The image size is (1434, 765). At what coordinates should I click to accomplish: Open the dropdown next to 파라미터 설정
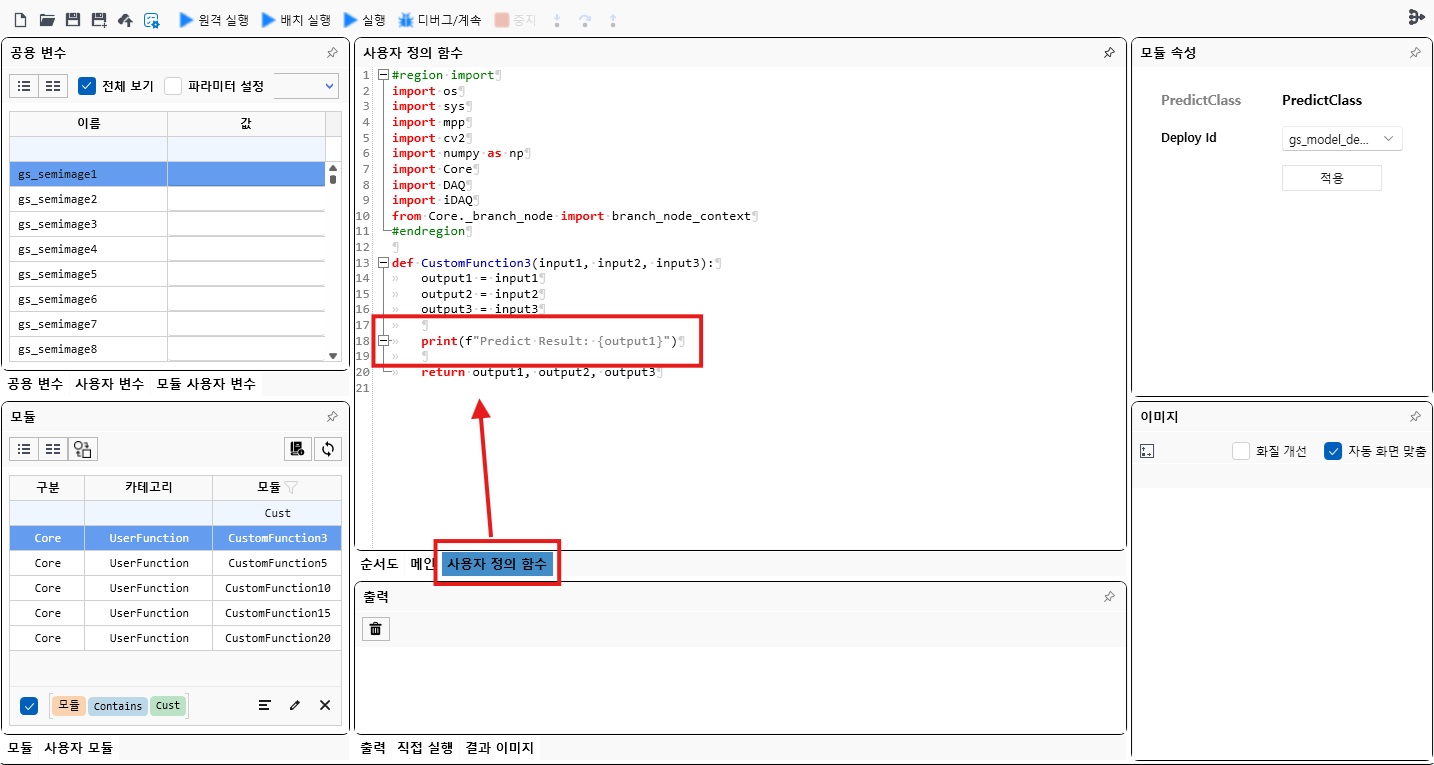307,85
